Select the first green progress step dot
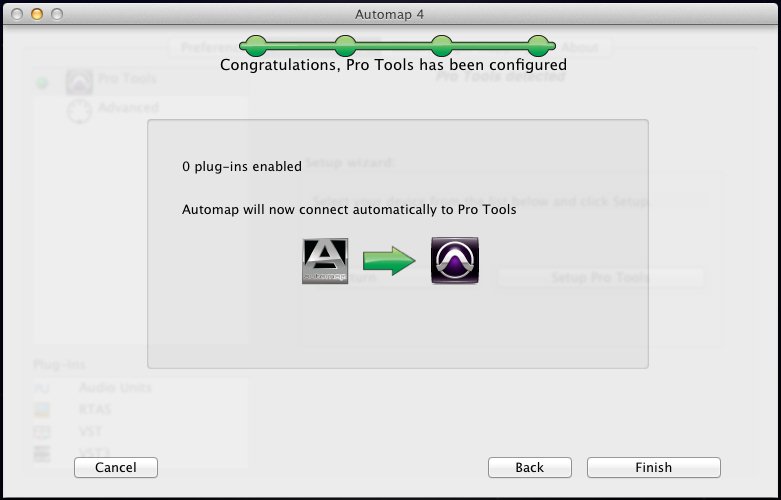This screenshot has width=781, height=500. 256,46
